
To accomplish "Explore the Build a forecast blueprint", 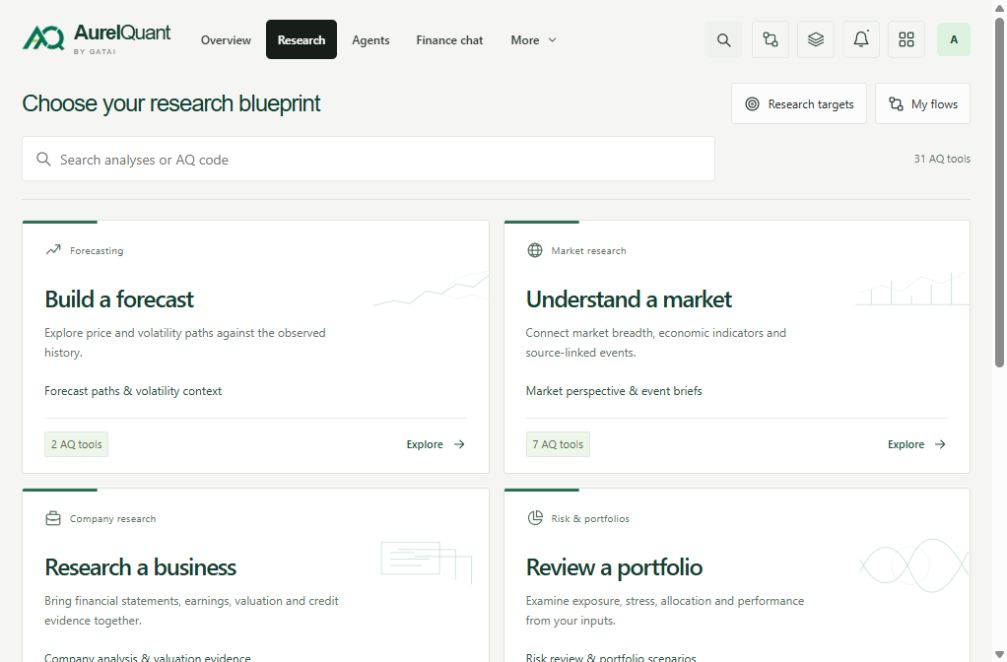I will (435, 444).
